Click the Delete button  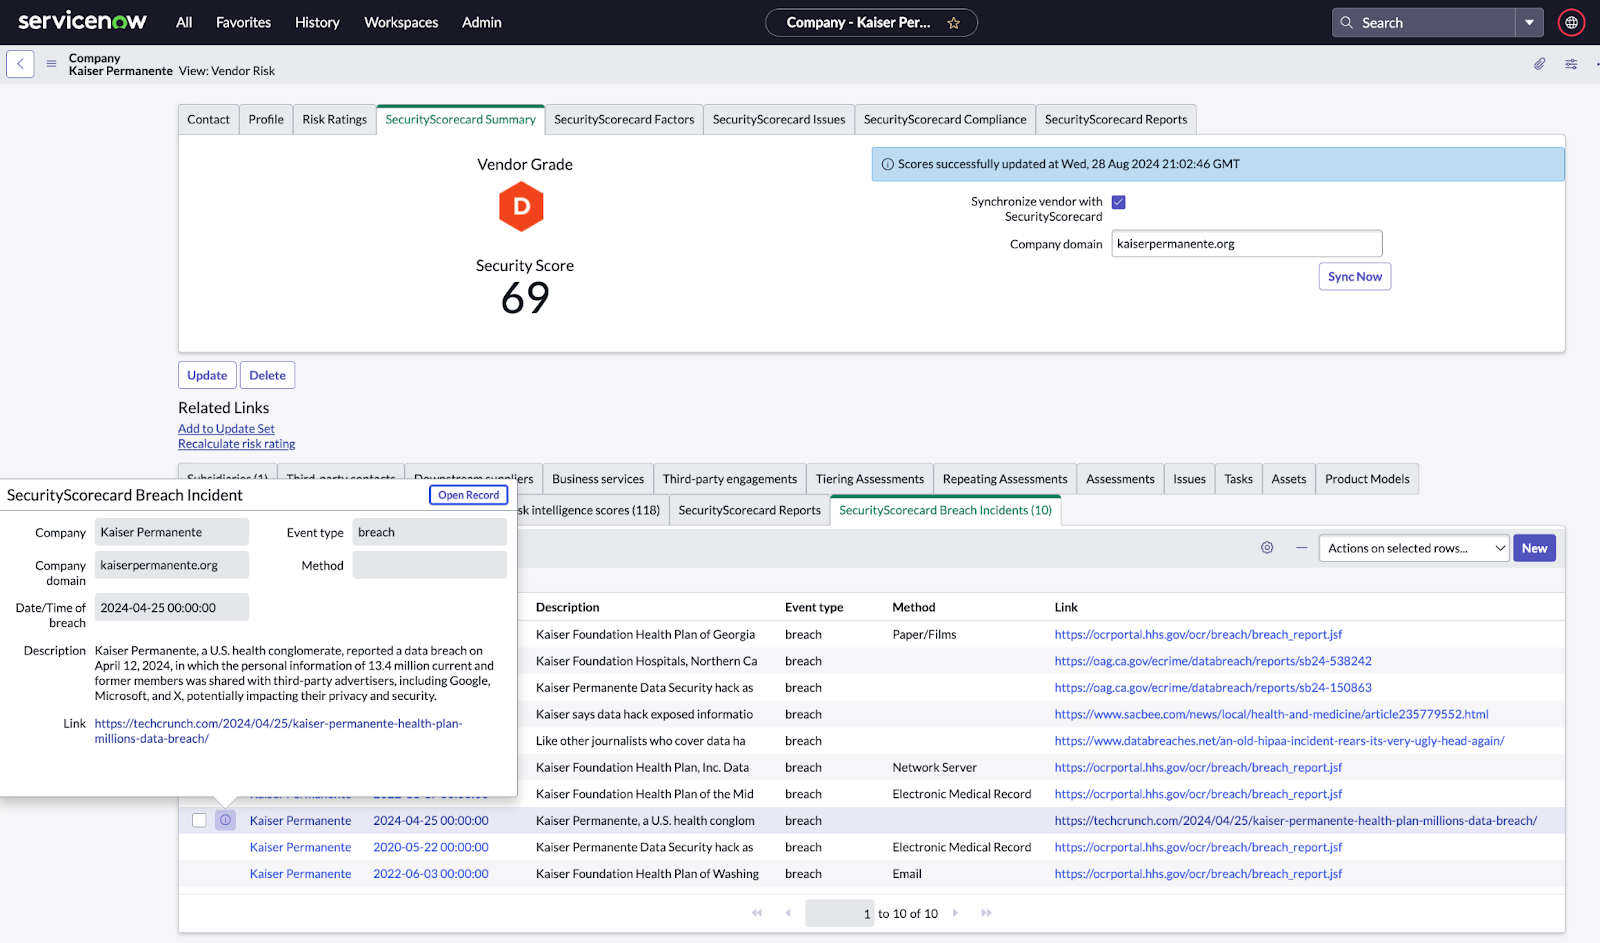coord(267,375)
